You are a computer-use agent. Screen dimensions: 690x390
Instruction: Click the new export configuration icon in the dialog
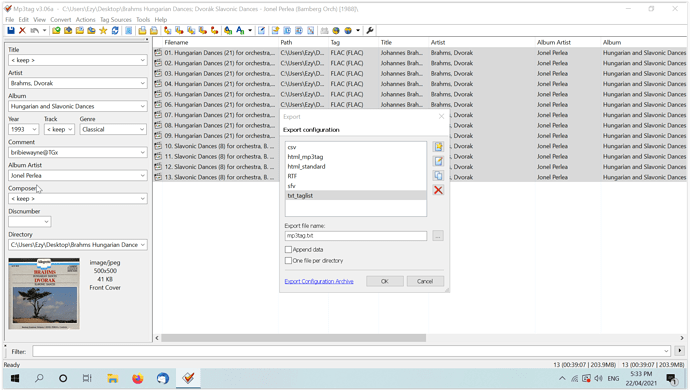438,147
